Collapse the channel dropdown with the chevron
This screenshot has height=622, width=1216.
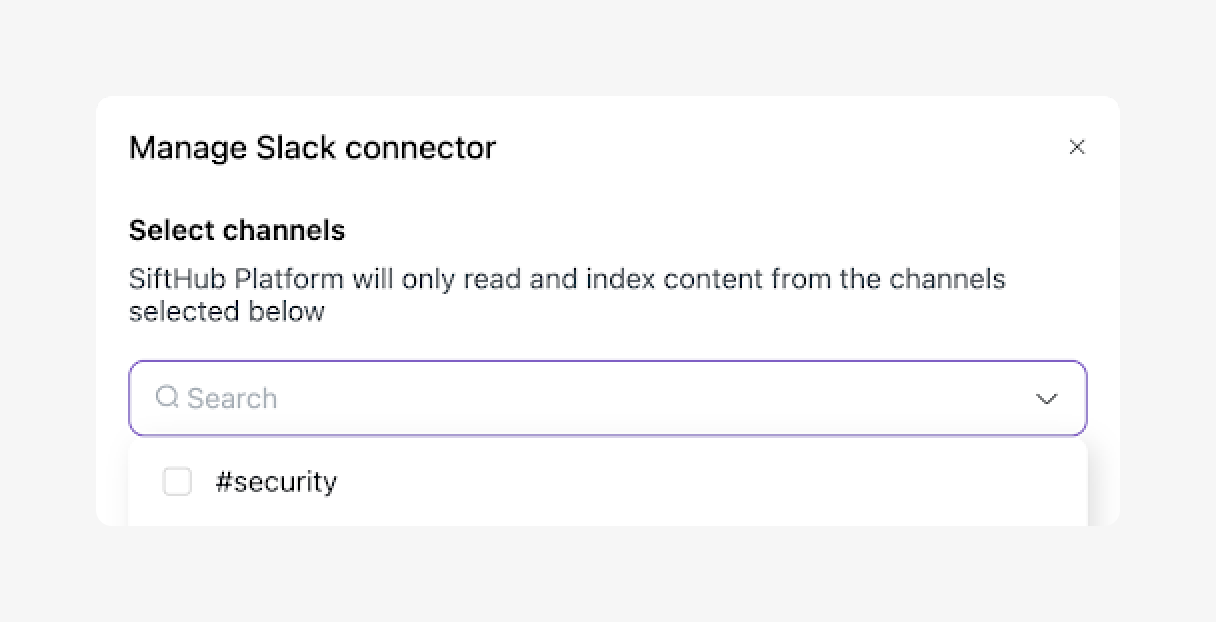coord(1046,399)
